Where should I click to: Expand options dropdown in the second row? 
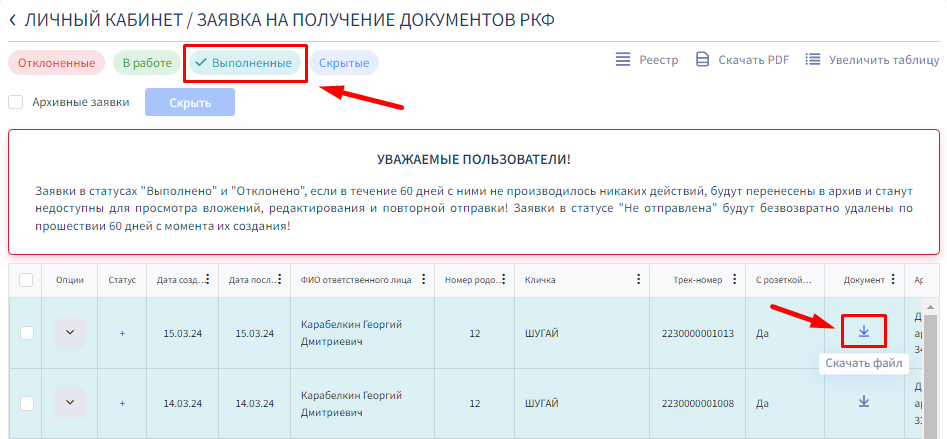tap(70, 402)
